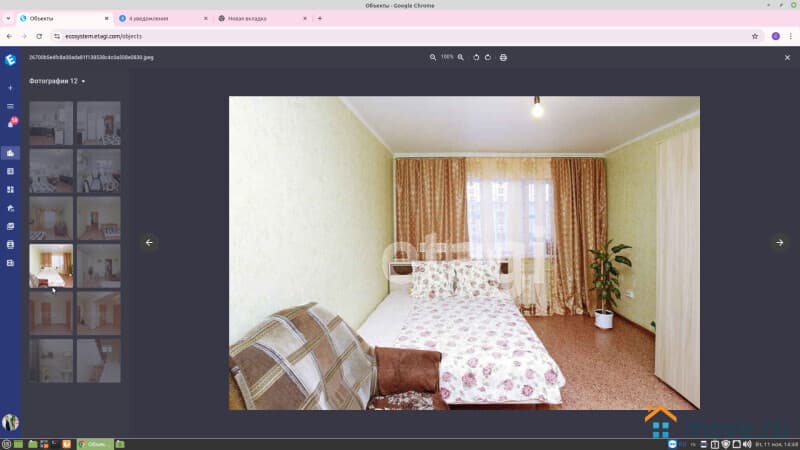Switch to the Новая вкладка tab
The width and height of the screenshot is (800, 450).
tap(260, 18)
